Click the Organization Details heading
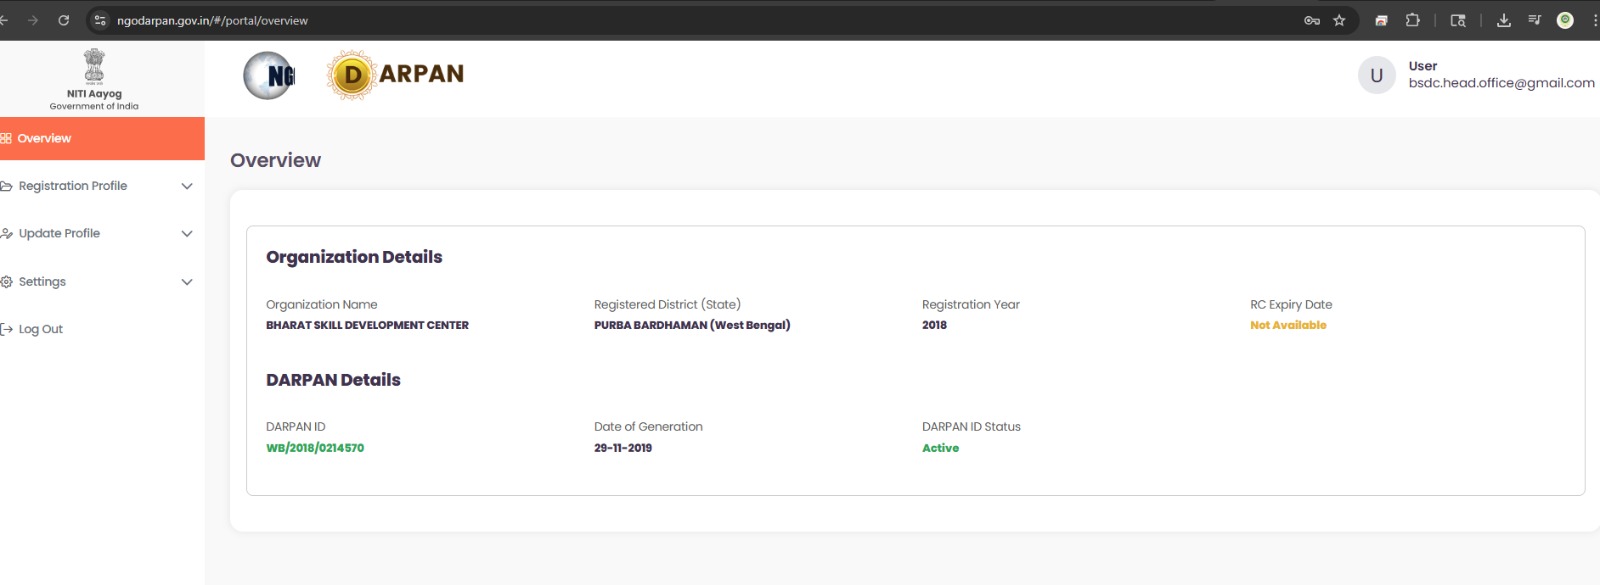The height and width of the screenshot is (585, 1600). [x=354, y=257]
